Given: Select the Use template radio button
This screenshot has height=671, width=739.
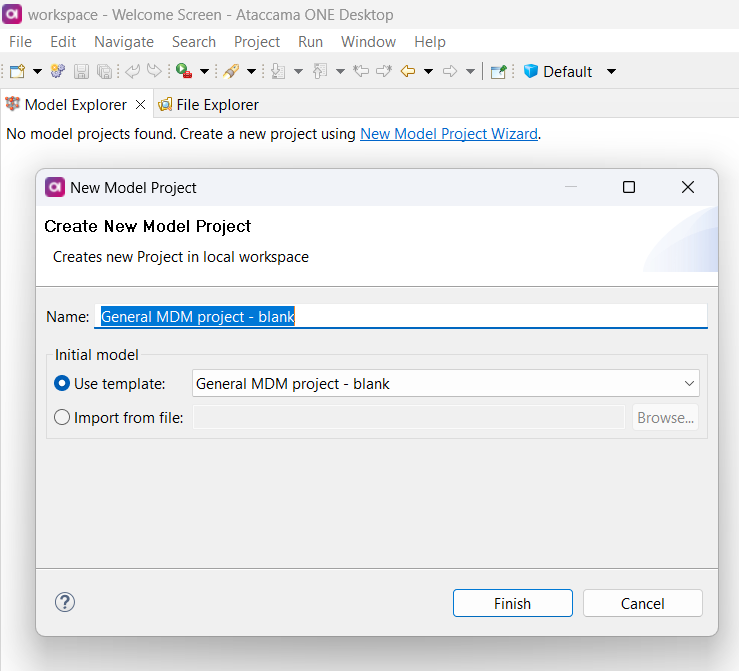Looking at the screenshot, I should [x=62, y=383].
